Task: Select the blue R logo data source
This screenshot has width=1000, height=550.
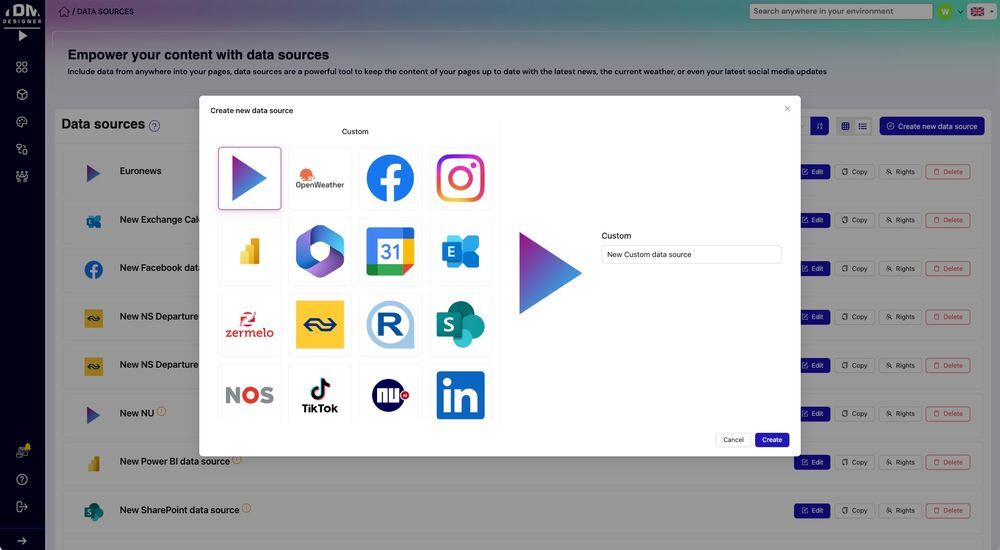Action: 390,324
